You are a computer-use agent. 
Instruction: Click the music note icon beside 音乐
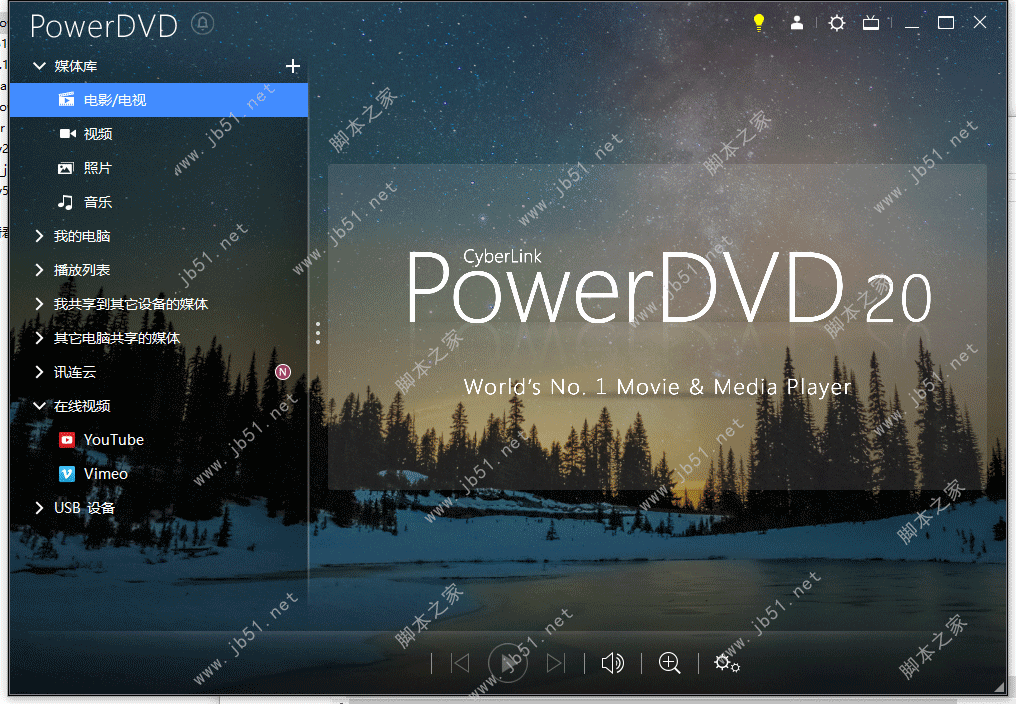click(x=65, y=202)
